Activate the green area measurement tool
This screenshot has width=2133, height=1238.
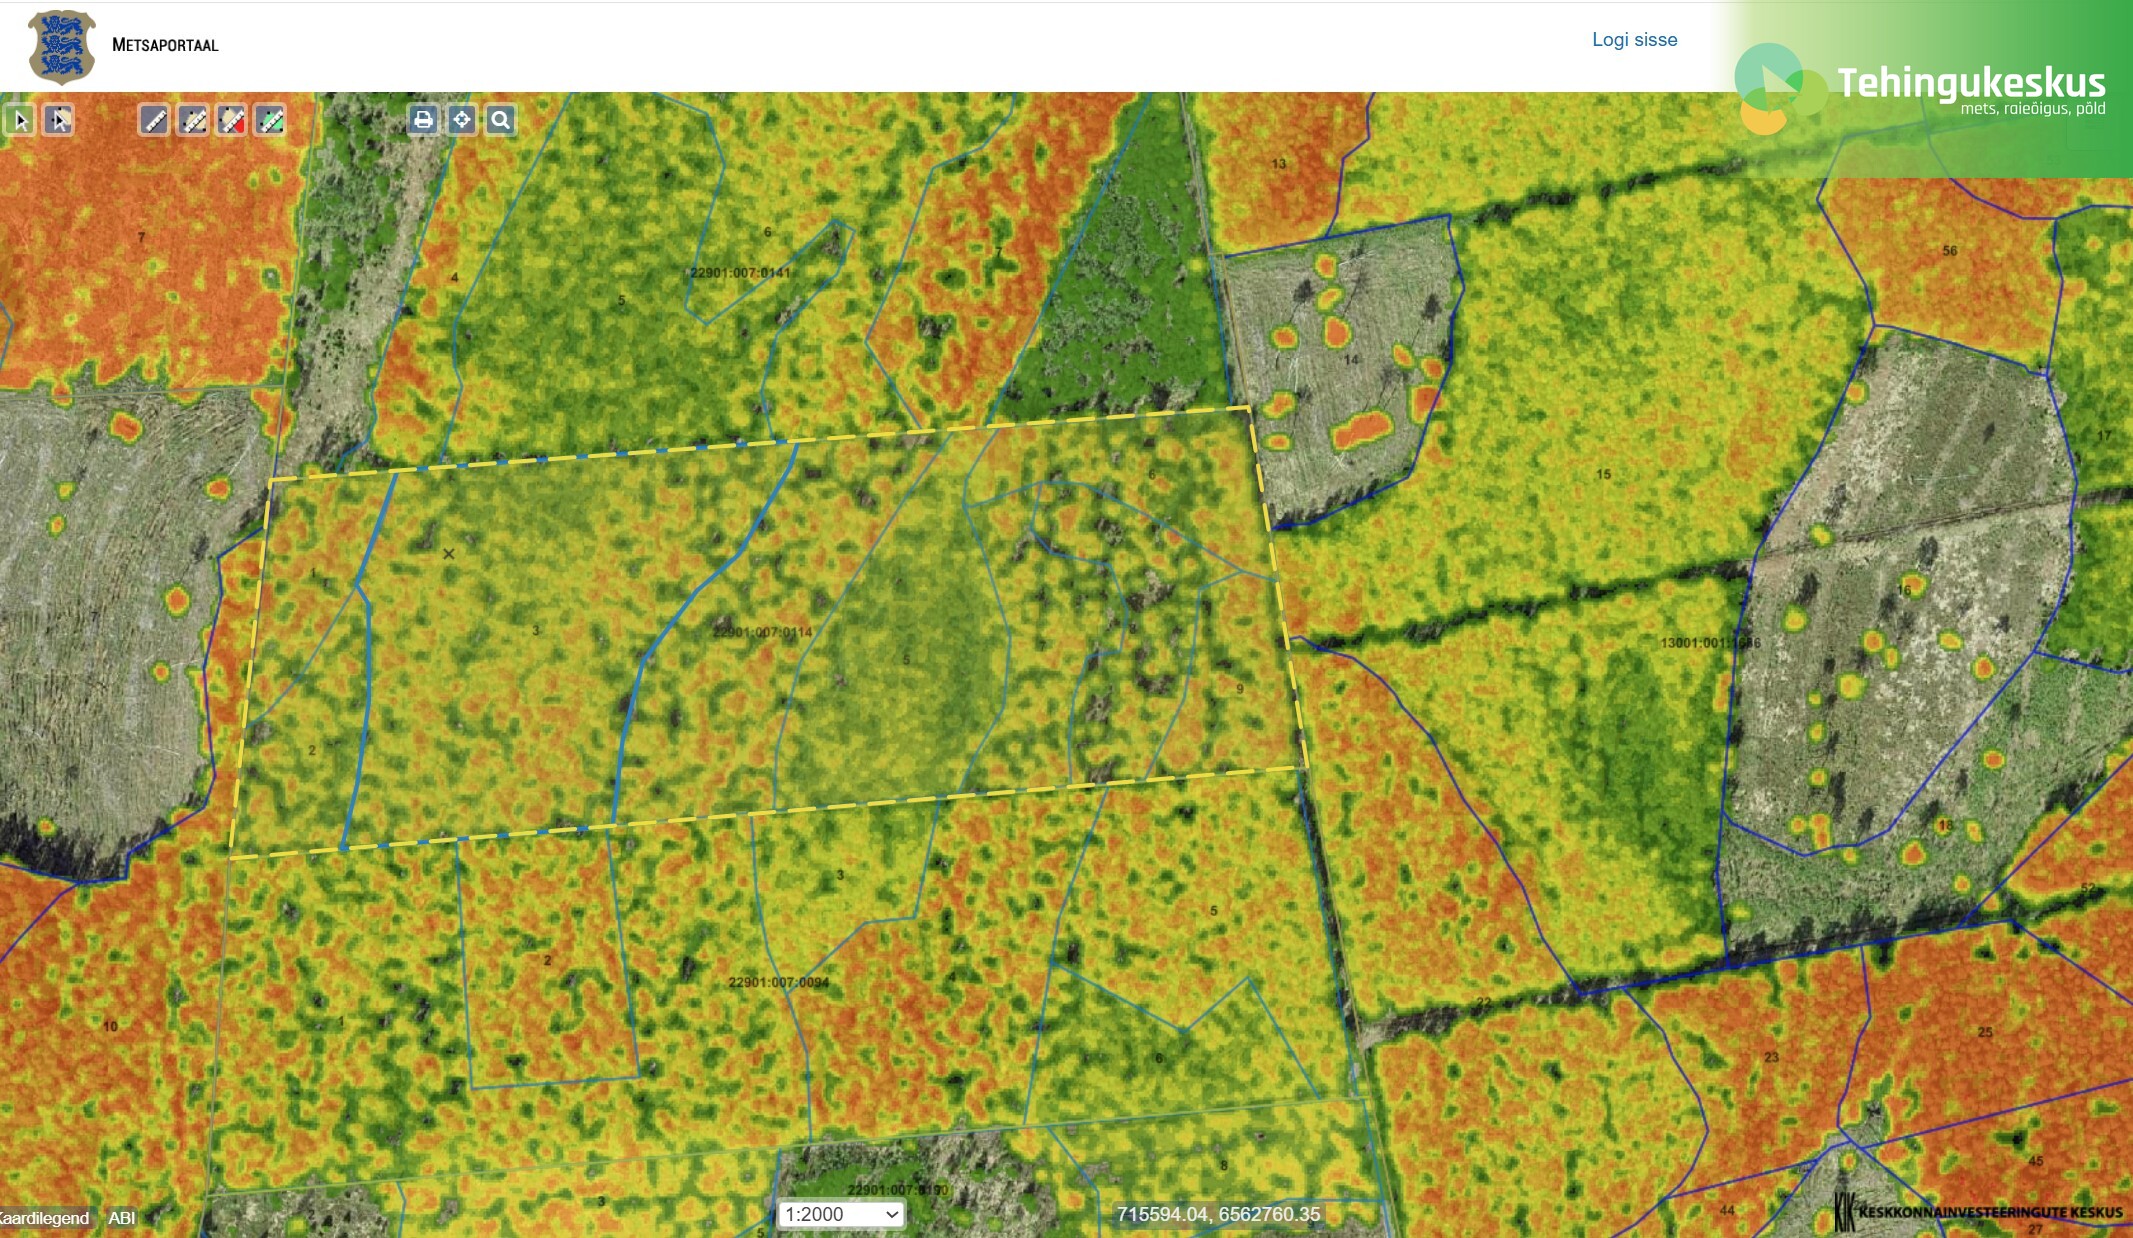tap(271, 121)
